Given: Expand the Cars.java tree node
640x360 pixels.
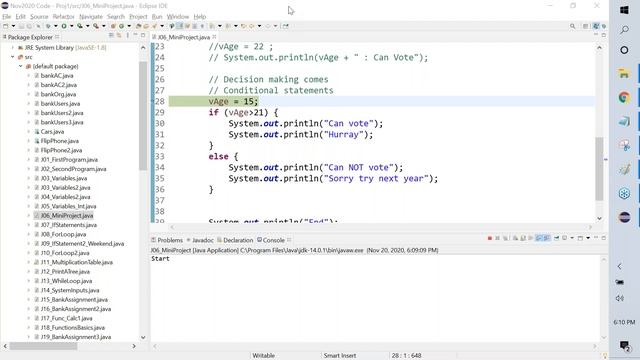Looking at the screenshot, I should click(29, 131).
